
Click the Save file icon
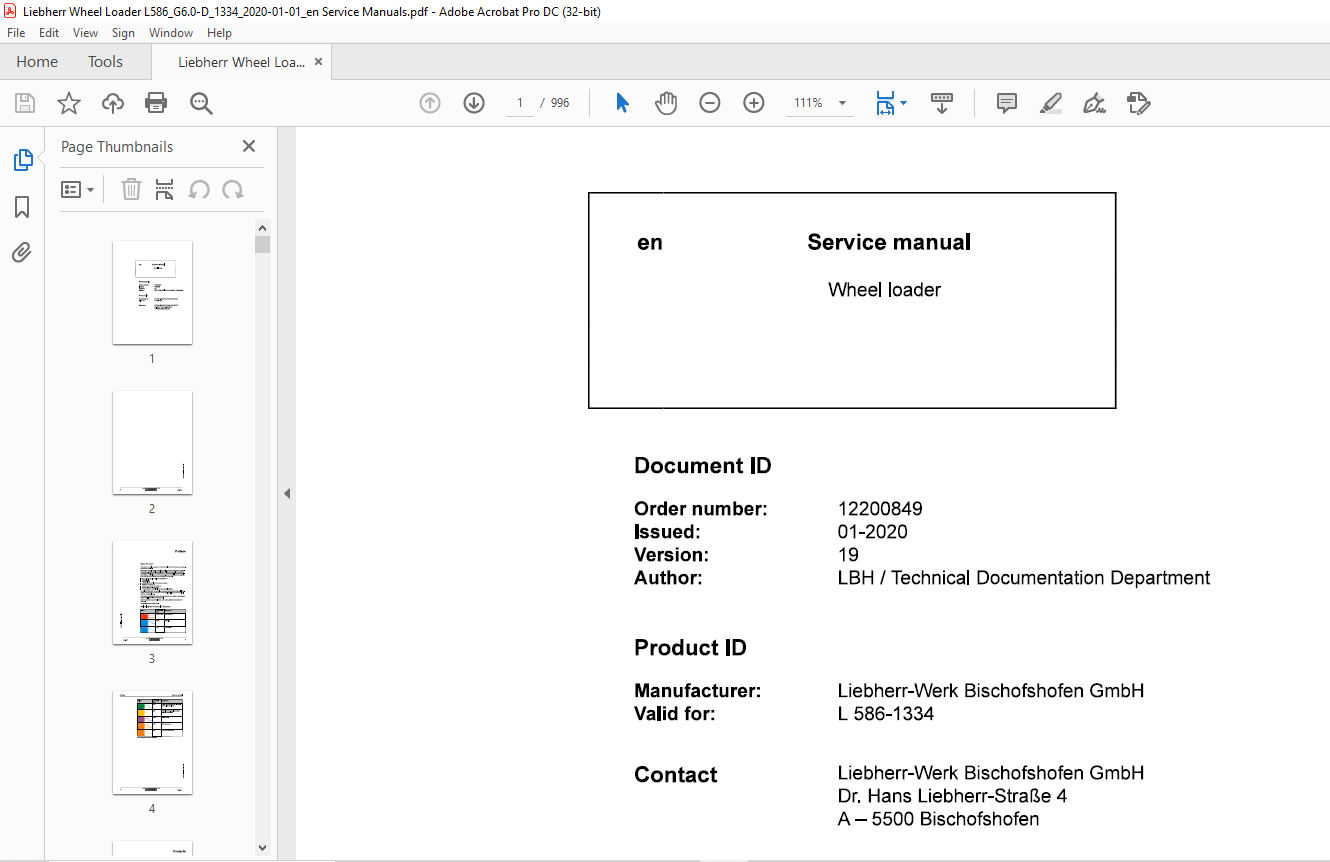coord(25,103)
